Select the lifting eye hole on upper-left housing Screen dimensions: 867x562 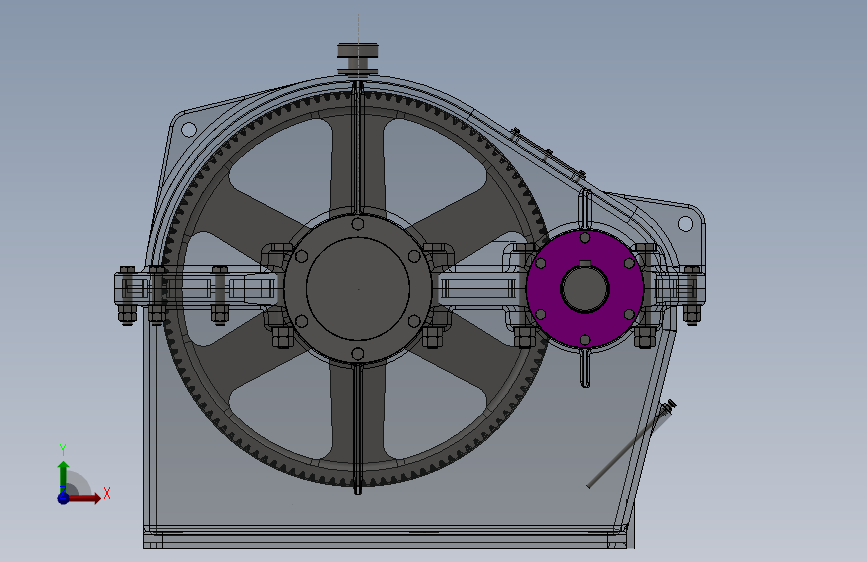(x=189, y=130)
